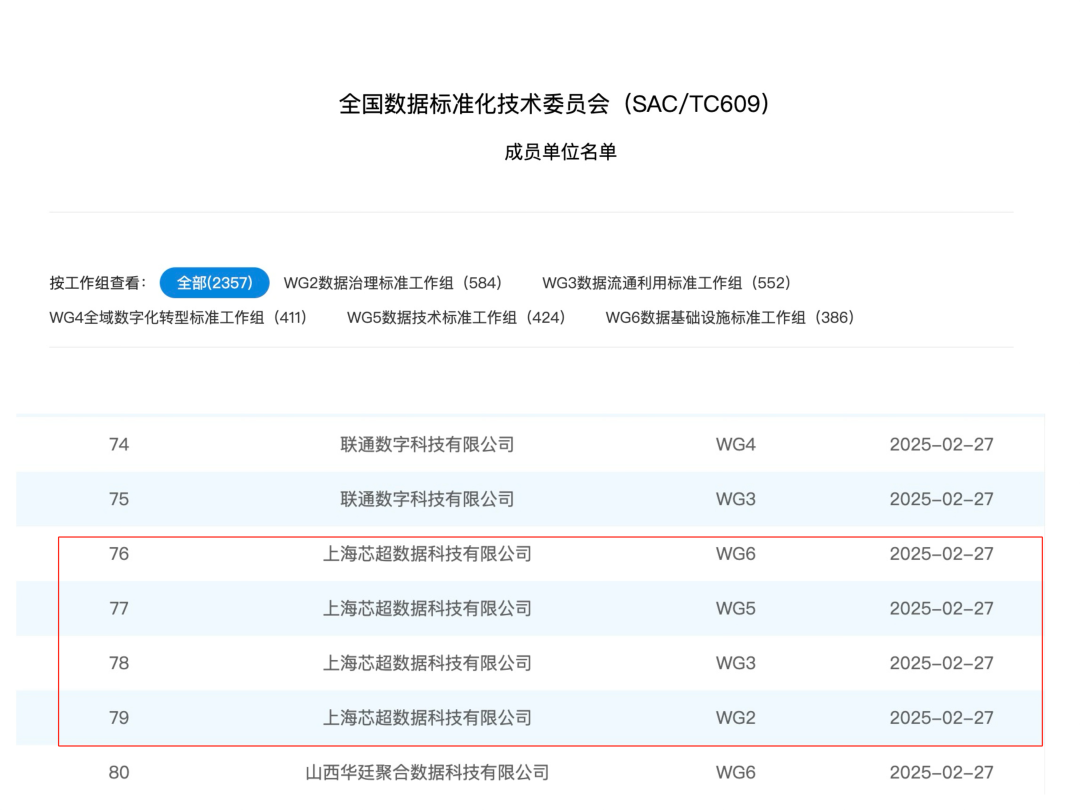Image resolution: width=1080 pixels, height=810 pixels.
Task: Click date 2025-02-27 in row 76
Action: 942,554
